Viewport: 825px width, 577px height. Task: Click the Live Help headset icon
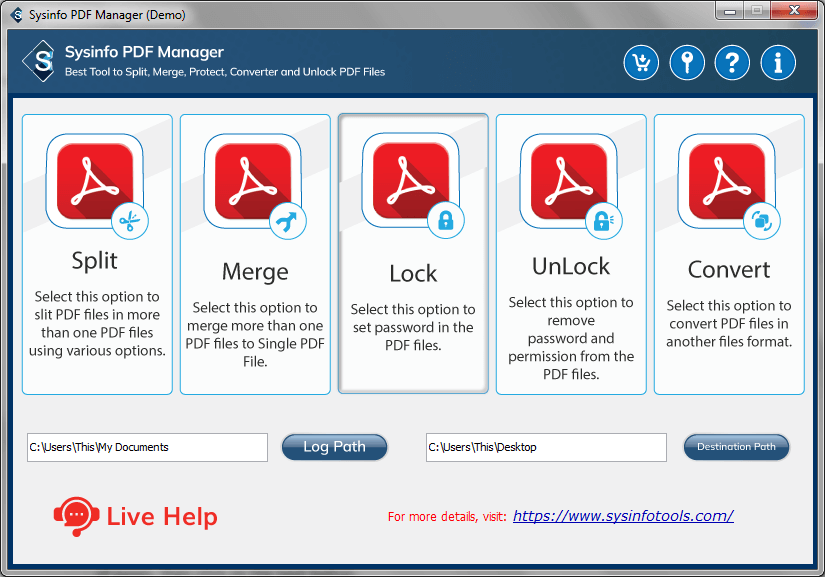(x=75, y=516)
